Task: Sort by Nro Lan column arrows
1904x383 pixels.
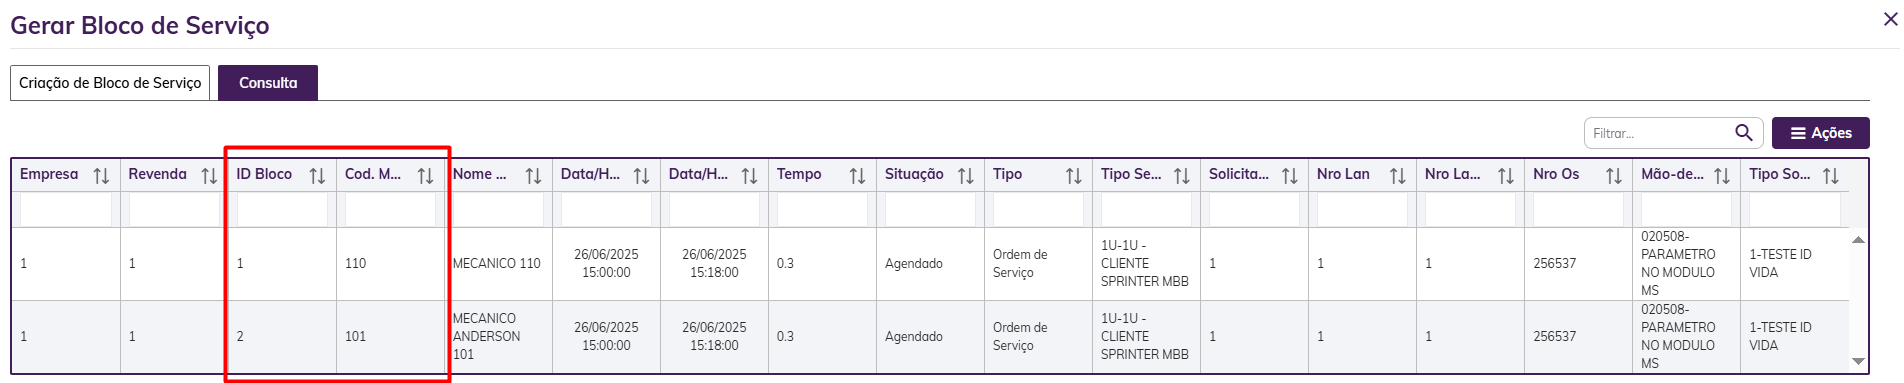Action: (1397, 176)
